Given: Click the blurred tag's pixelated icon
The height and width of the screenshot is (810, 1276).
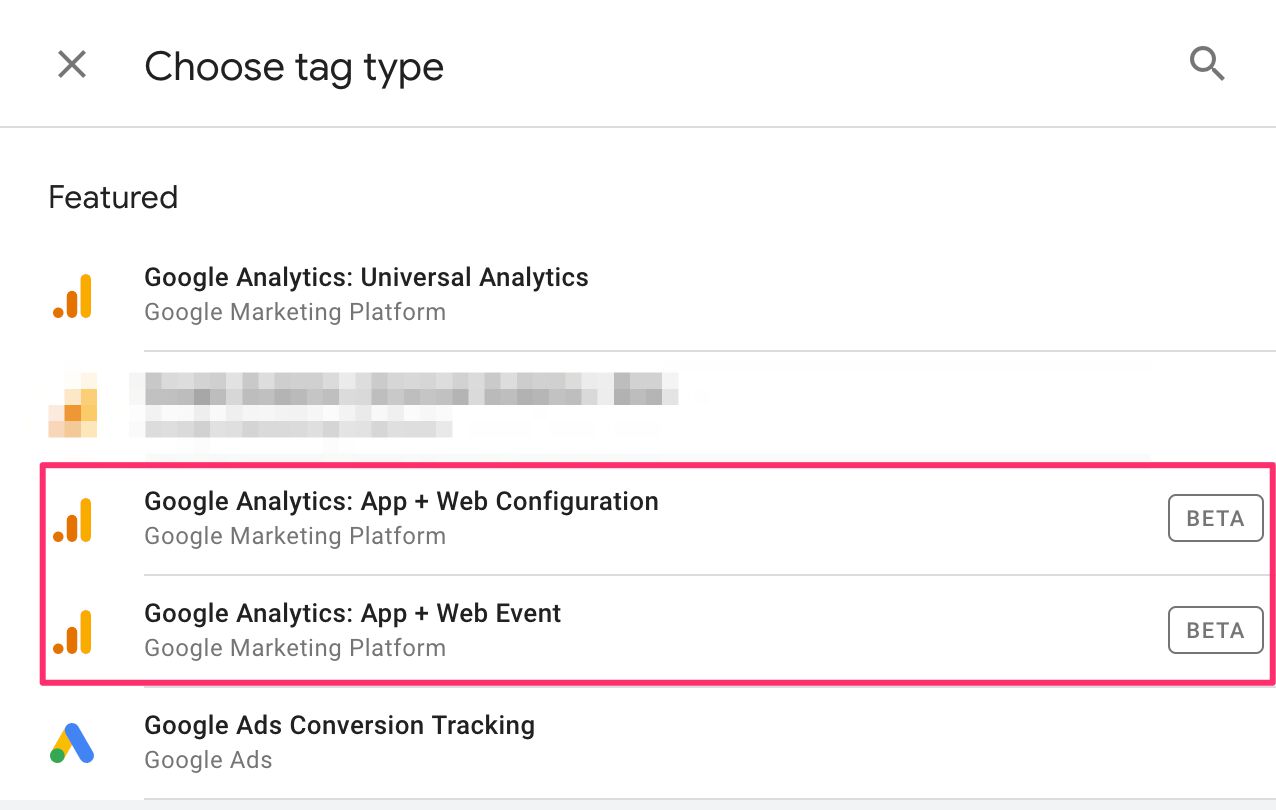Looking at the screenshot, I should coord(73,406).
